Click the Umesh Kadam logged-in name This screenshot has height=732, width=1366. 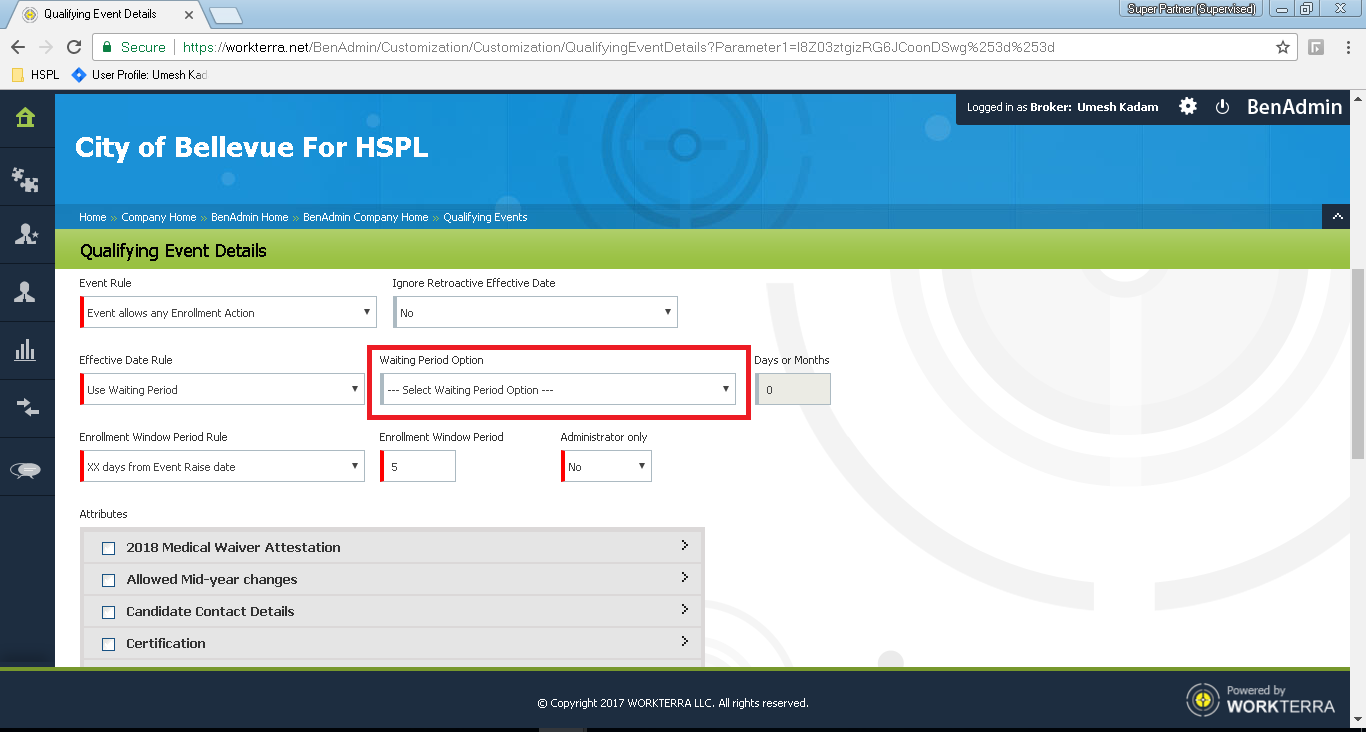coord(1118,107)
